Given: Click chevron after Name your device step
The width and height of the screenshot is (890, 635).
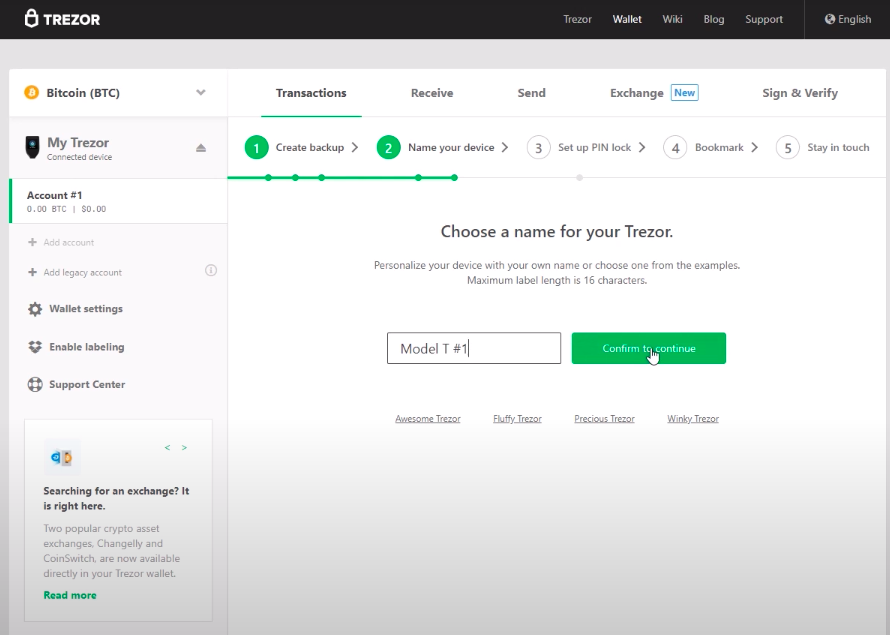Looking at the screenshot, I should [x=505, y=148].
